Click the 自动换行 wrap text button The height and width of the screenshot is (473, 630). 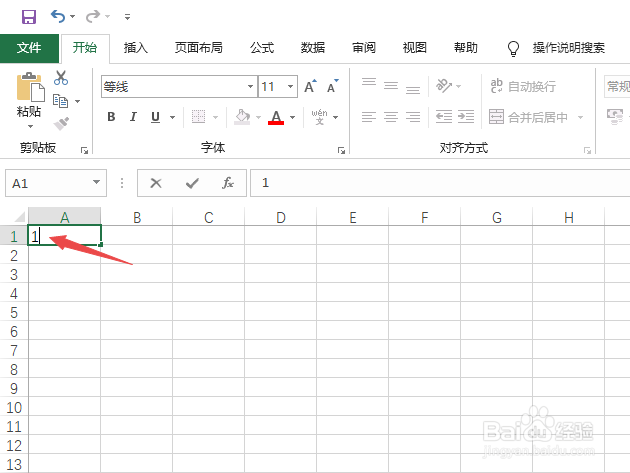pos(523,86)
